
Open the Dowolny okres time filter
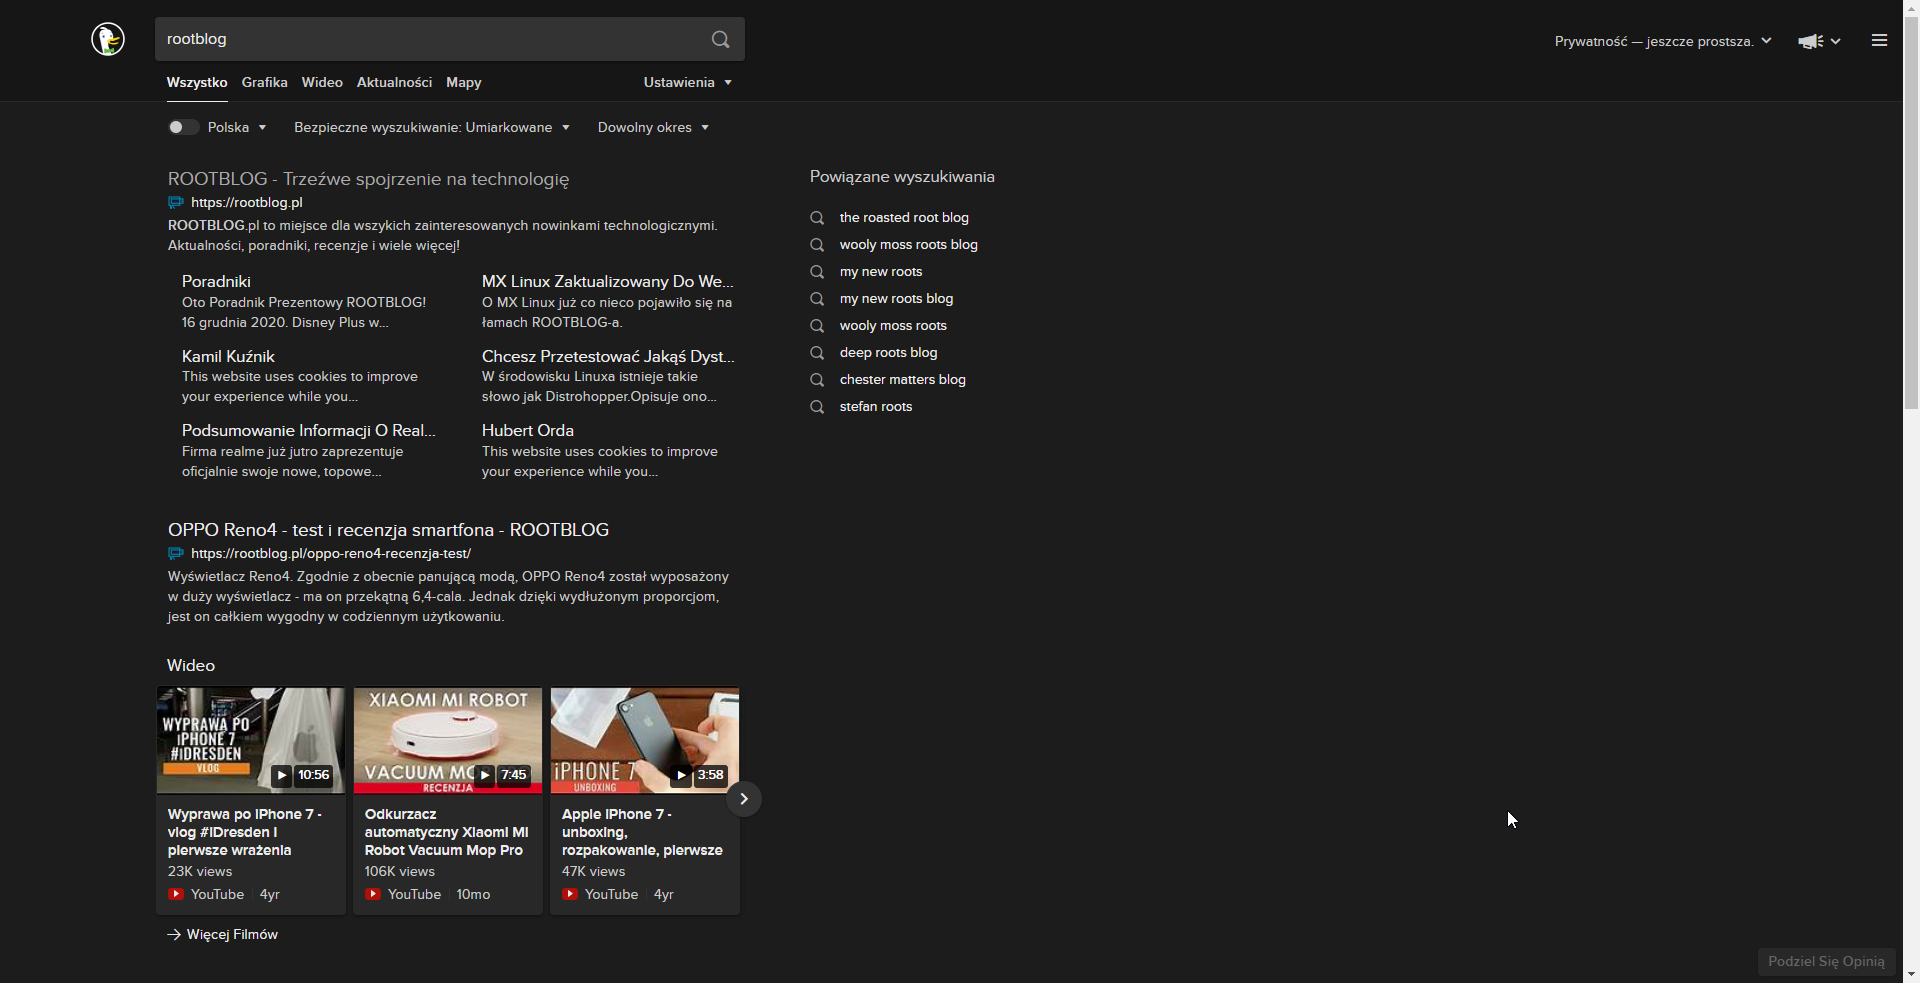(x=653, y=127)
